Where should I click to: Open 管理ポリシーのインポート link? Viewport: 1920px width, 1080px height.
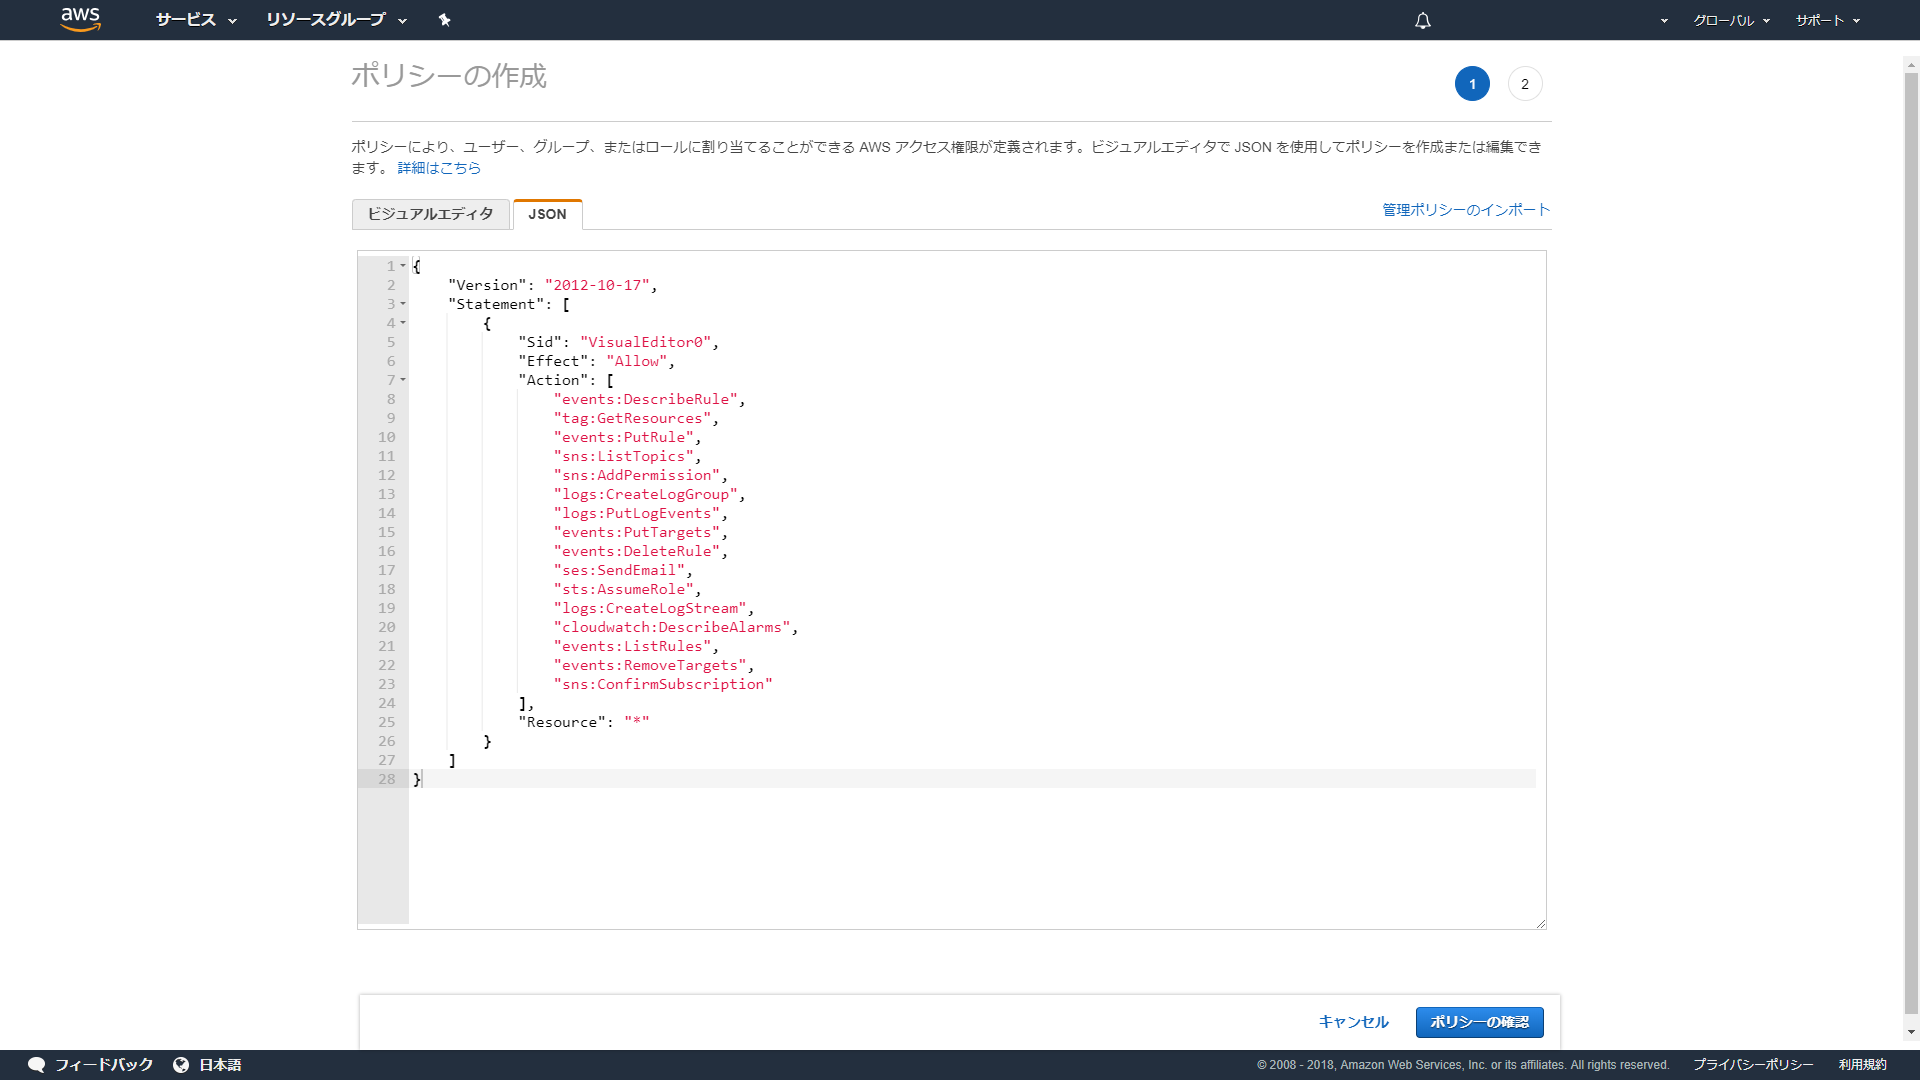(1466, 210)
